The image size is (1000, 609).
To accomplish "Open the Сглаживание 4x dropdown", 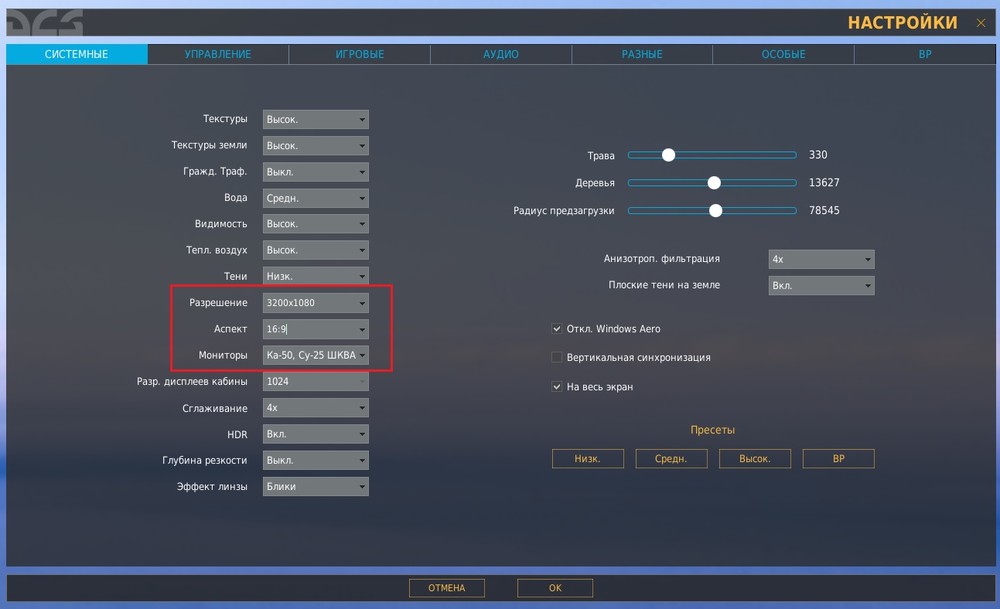I will coord(316,407).
